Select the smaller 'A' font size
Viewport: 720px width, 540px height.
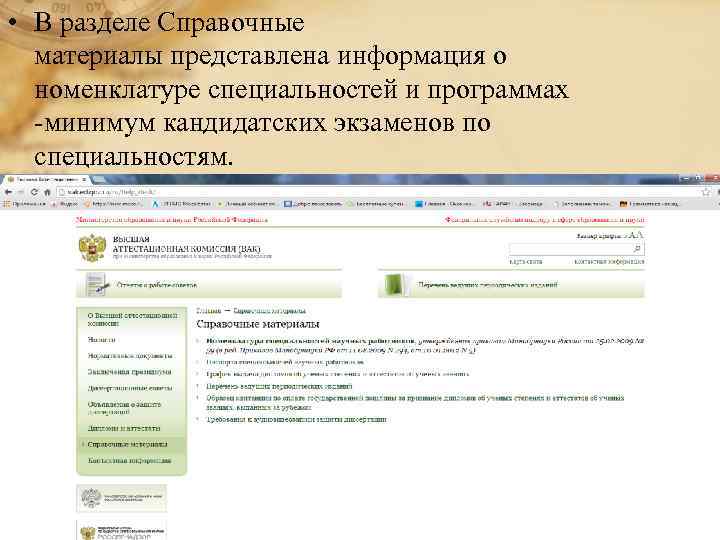[632, 236]
